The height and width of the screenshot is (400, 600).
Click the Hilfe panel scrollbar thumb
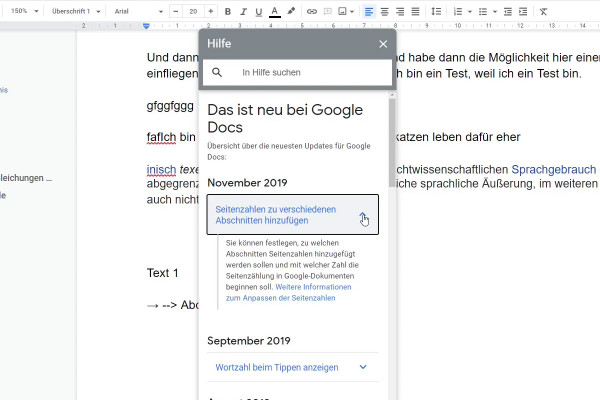click(392, 142)
